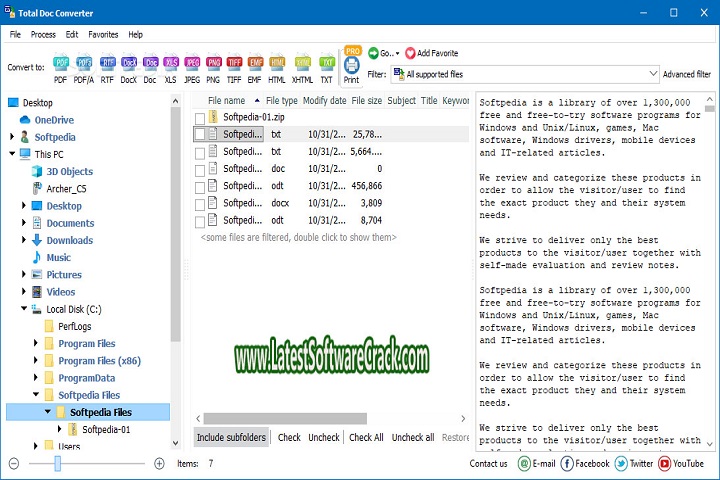The width and height of the screenshot is (720, 480).
Task: Choose PDF/A conversion icon
Action: click(x=84, y=63)
